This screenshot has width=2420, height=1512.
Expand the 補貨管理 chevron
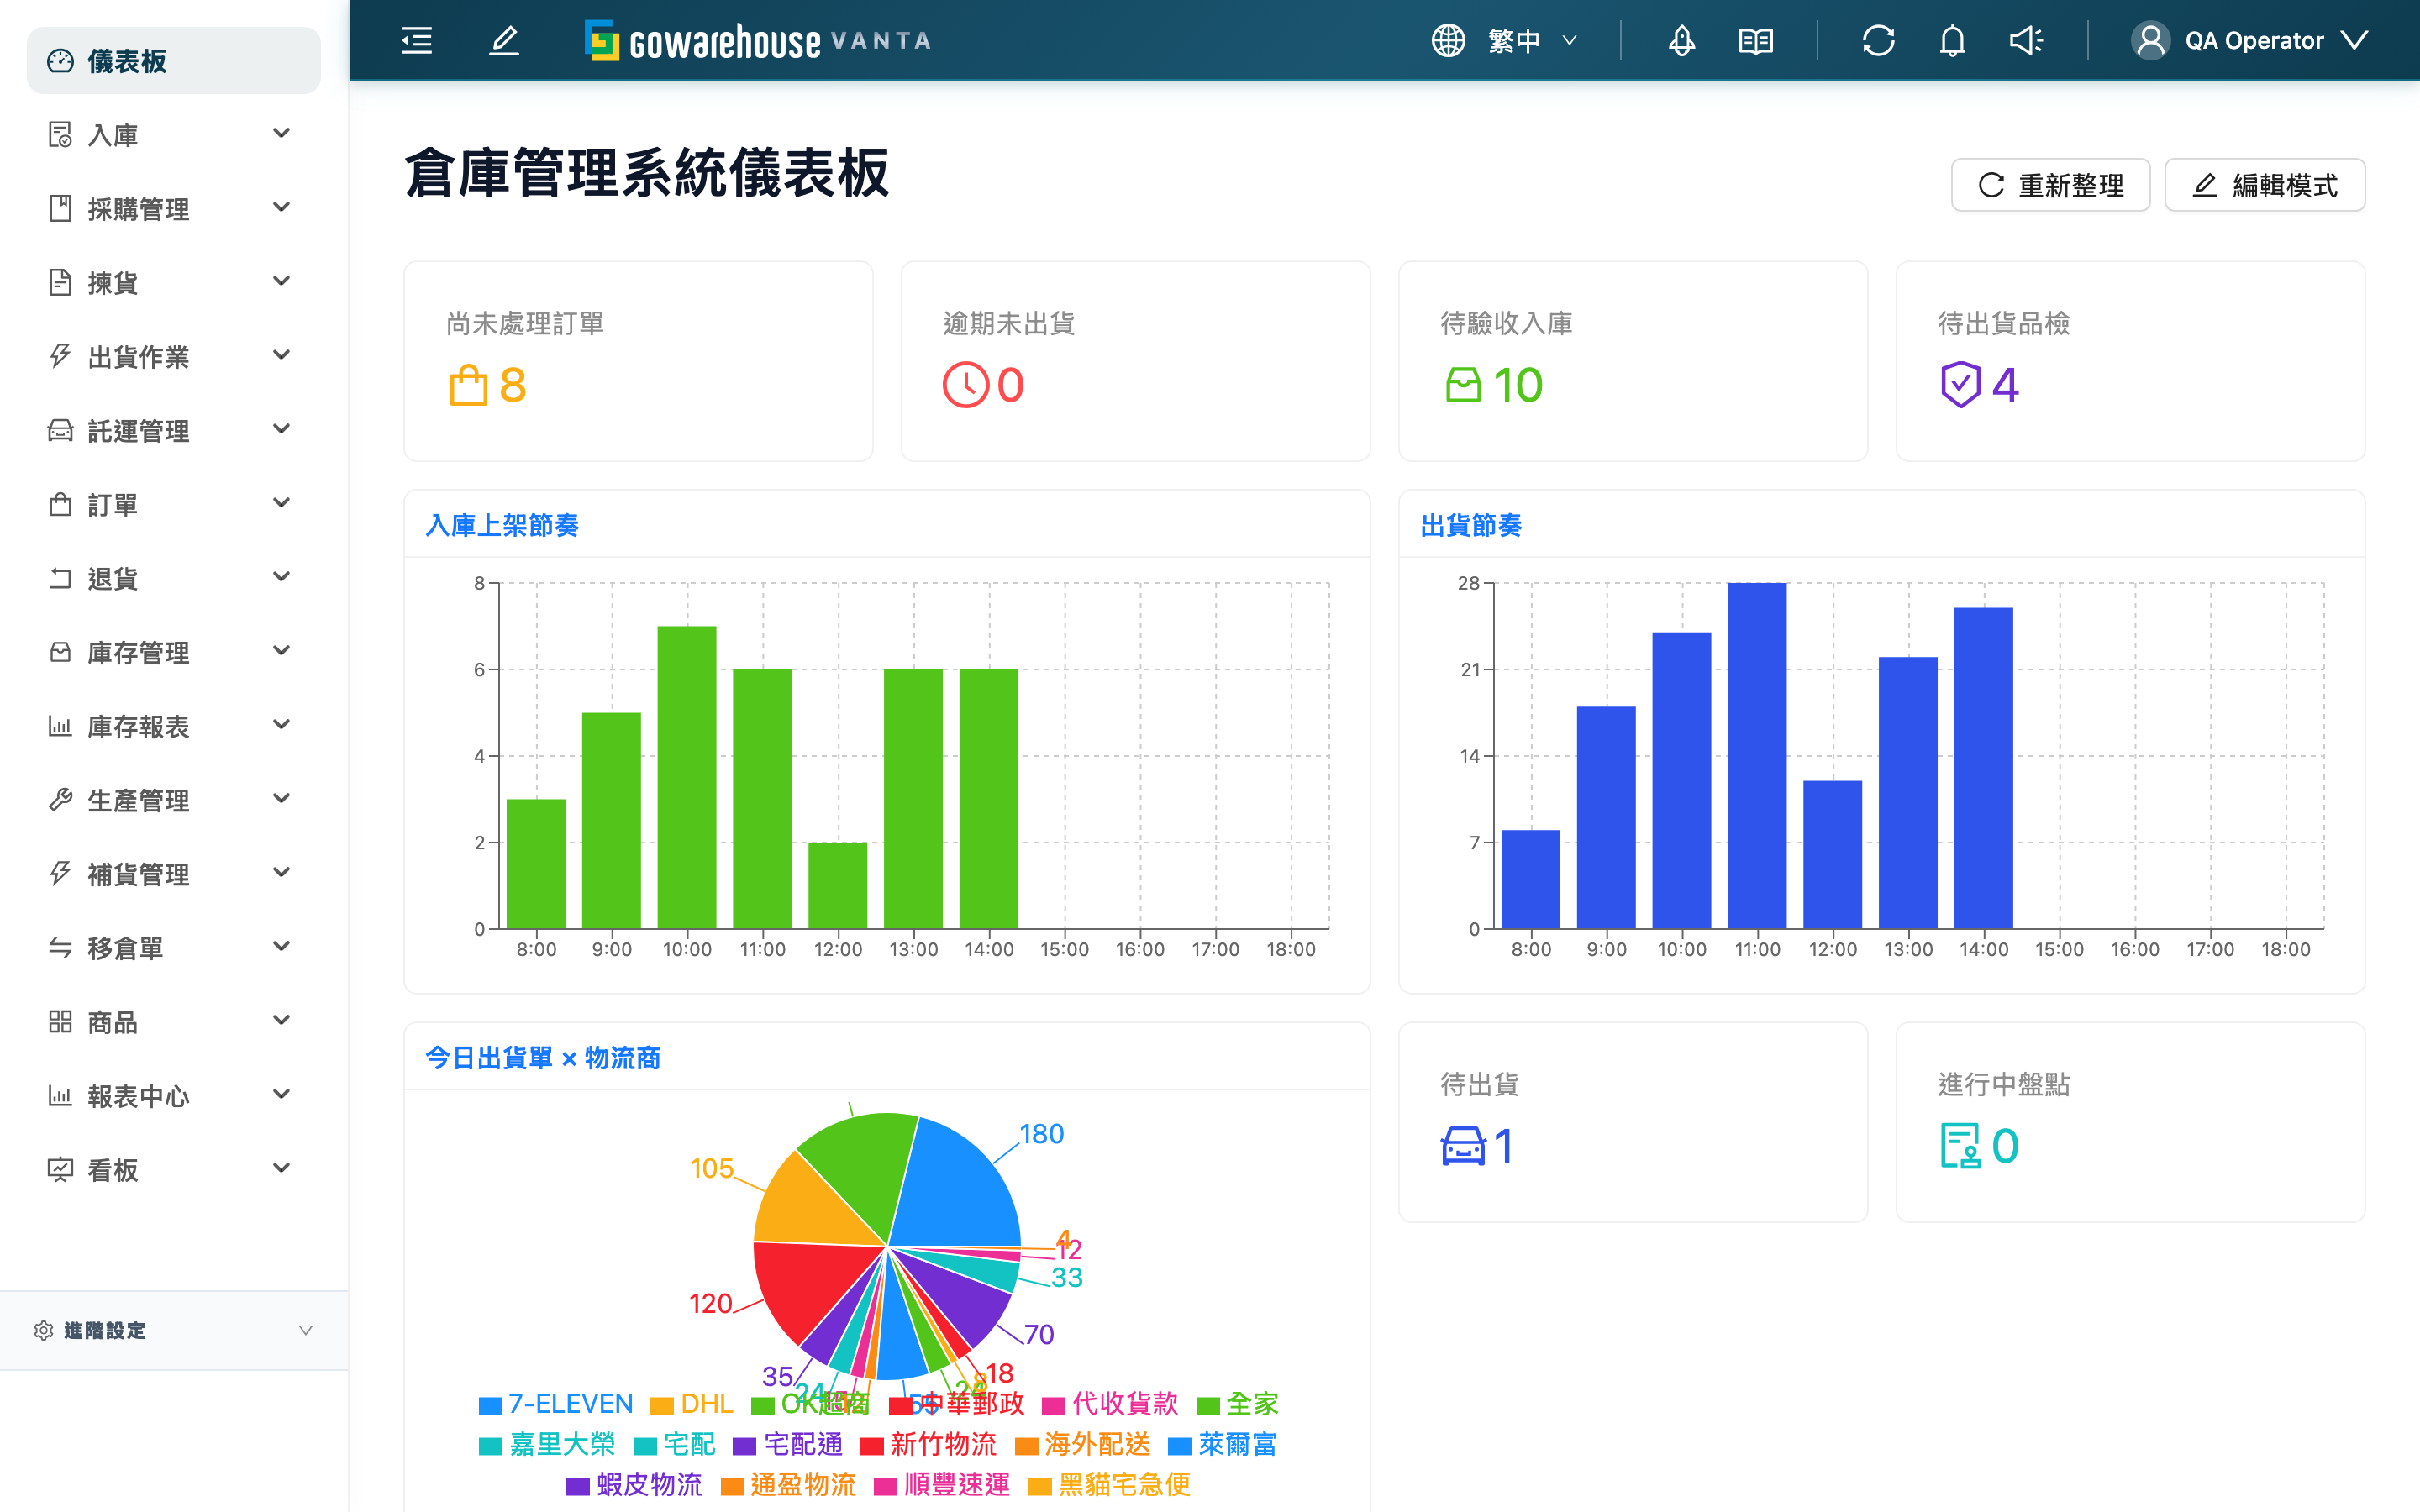282,873
